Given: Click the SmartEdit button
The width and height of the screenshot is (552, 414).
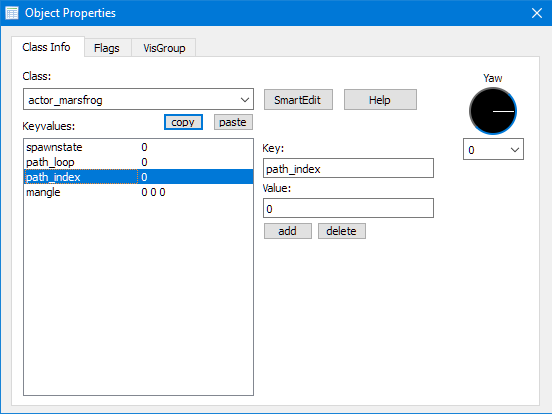Looking at the screenshot, I should pyautogui.click(x=298, y=100).
